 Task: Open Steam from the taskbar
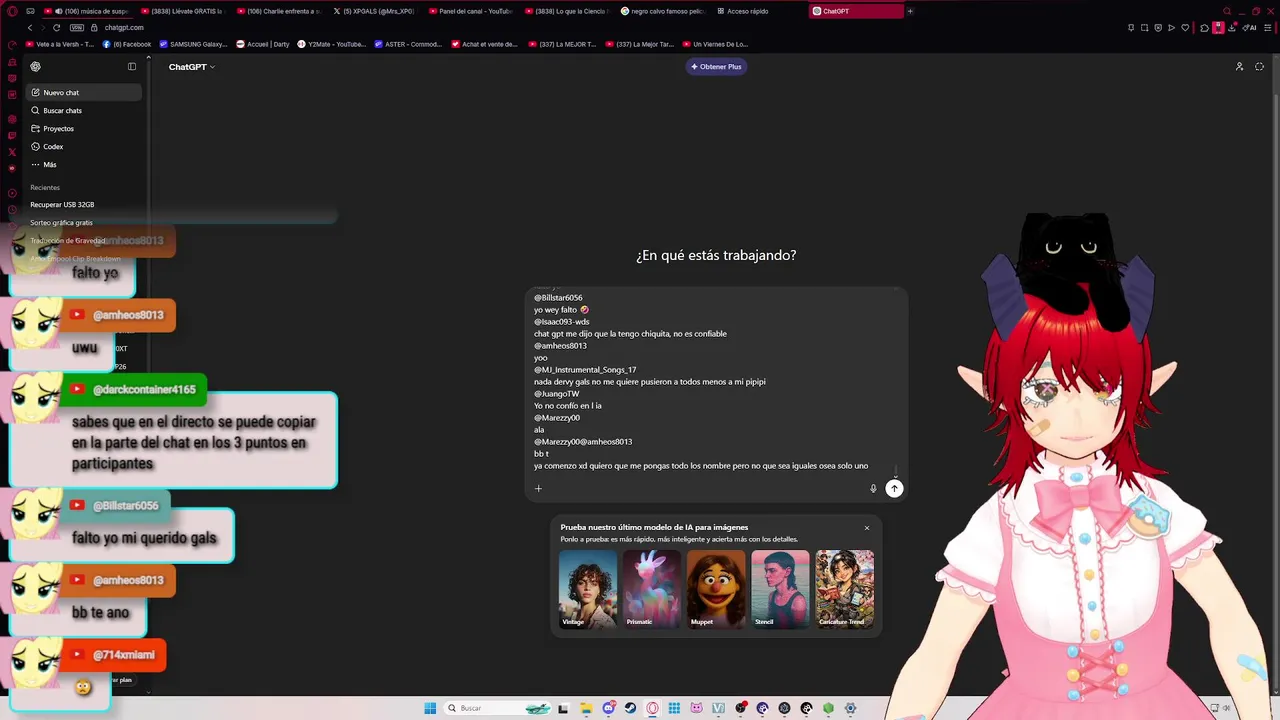click(630, 708)
